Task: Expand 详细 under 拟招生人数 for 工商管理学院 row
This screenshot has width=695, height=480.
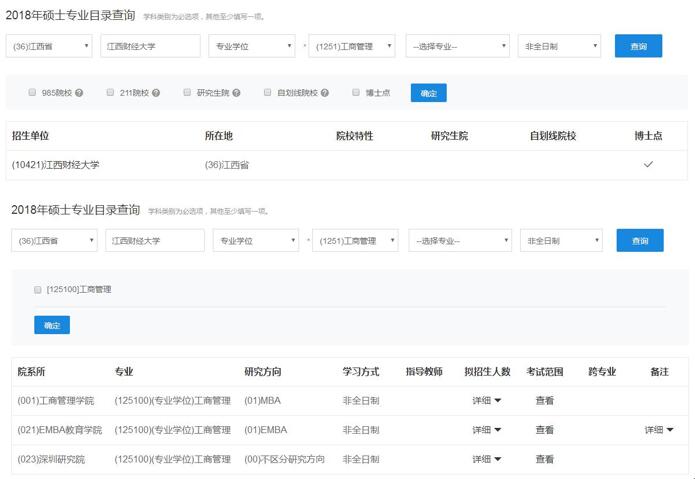Action: click(487, 401)
